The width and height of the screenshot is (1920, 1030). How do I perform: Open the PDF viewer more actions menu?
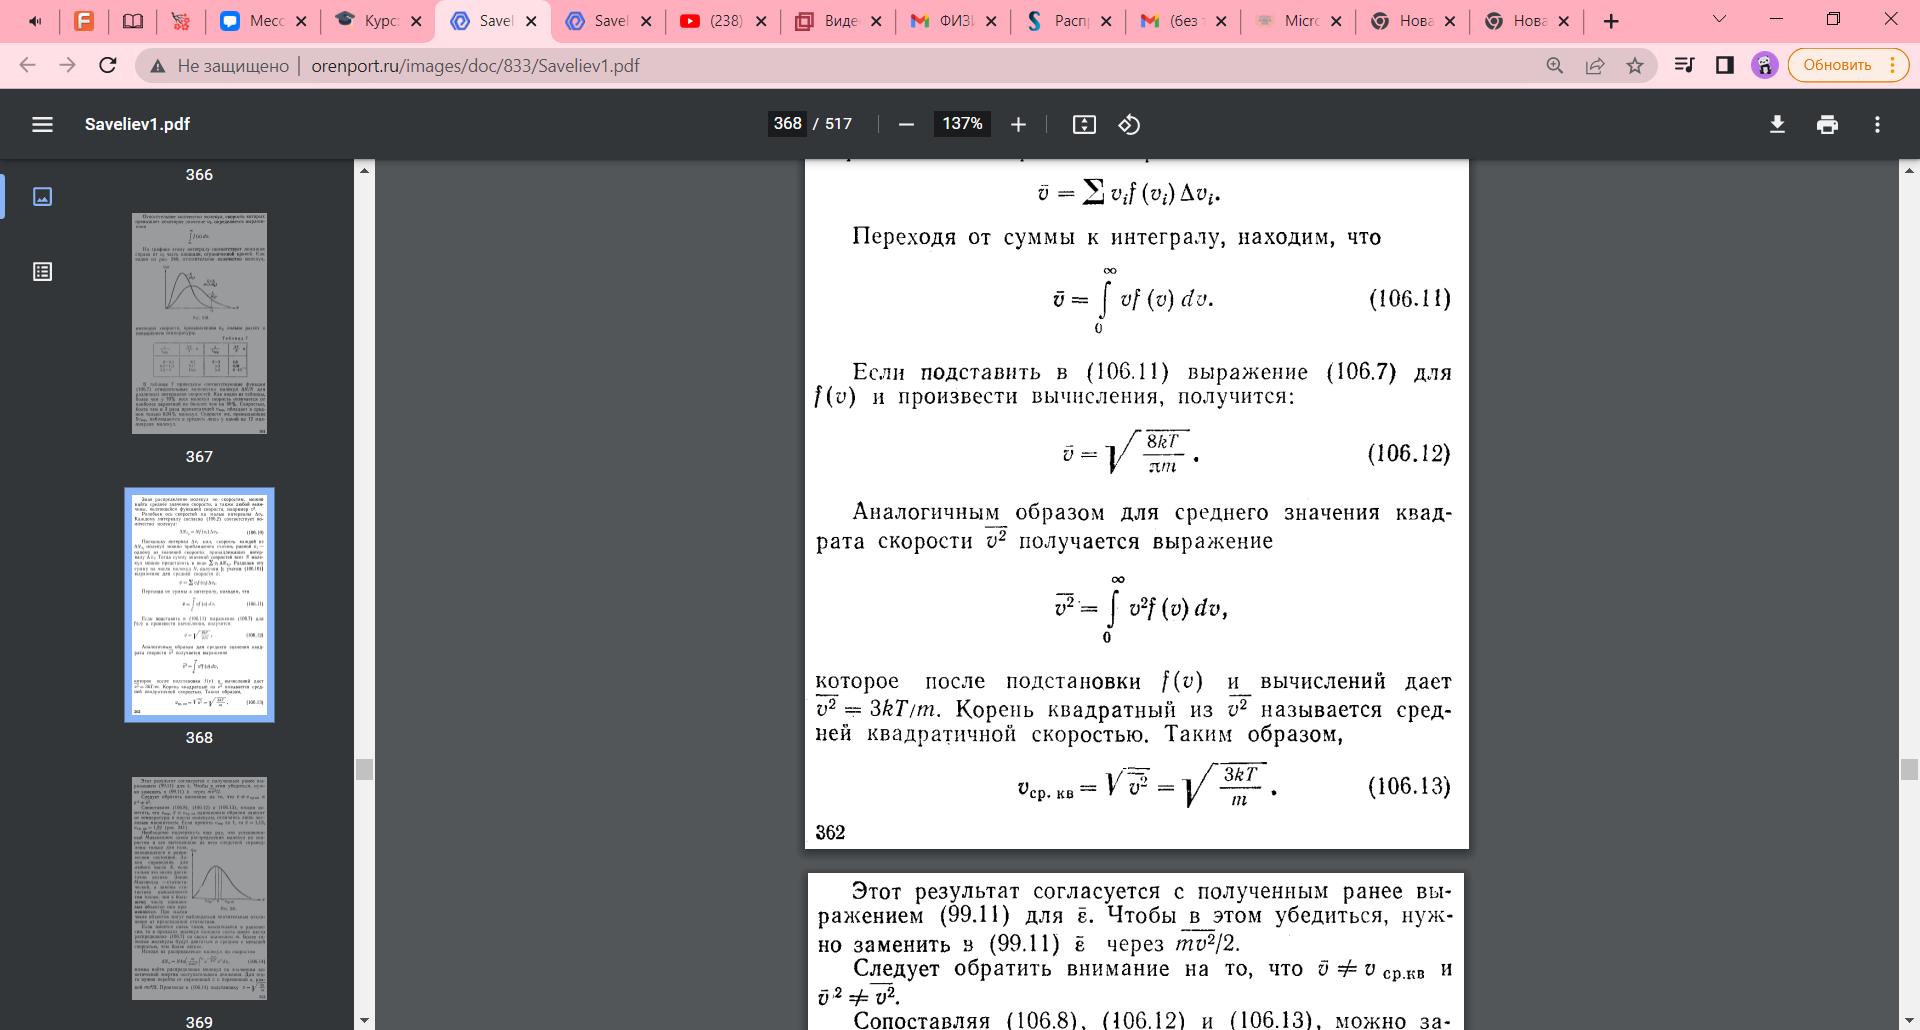pos(1877,124)
